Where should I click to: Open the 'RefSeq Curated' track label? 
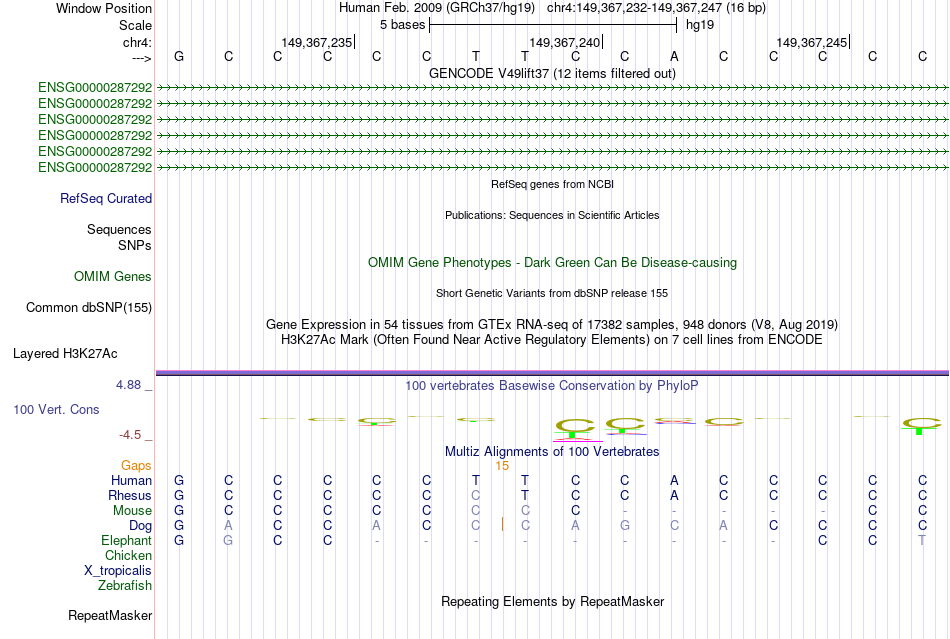point(106,199)
